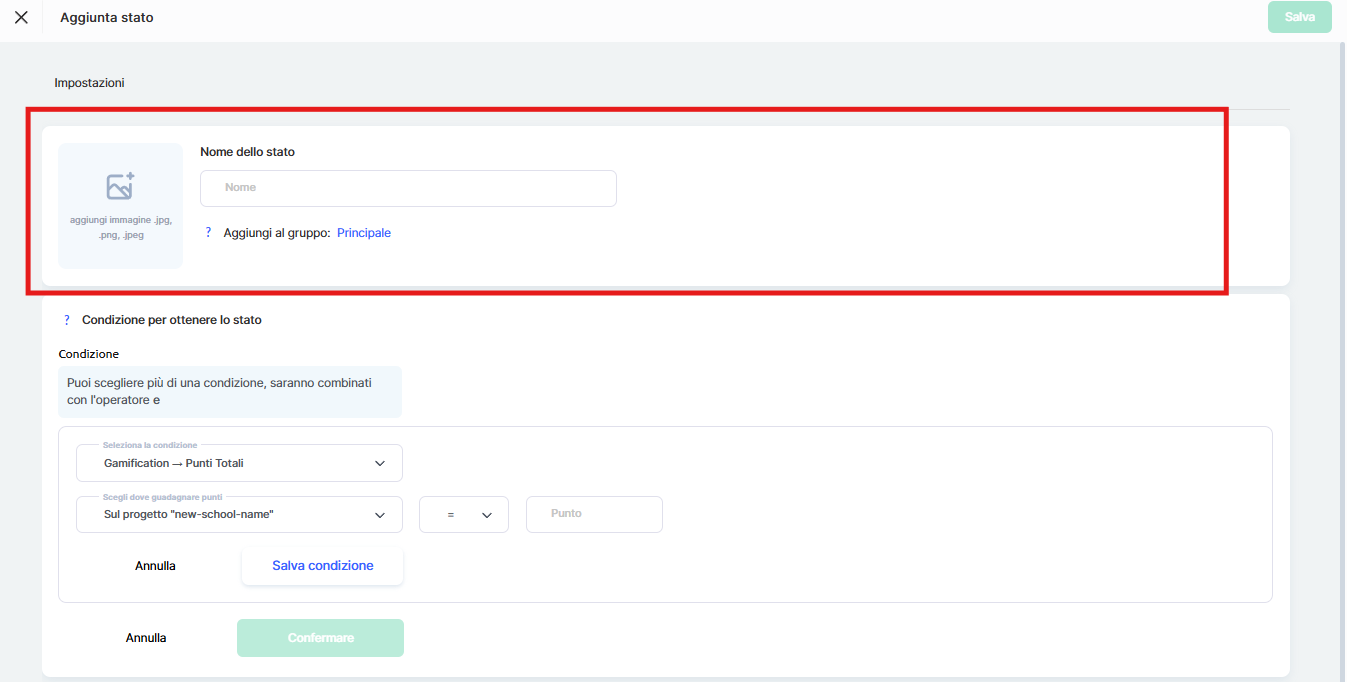Viewport: 1347px width, 682px height.
Task: Click the Aggiunta stato title text
Action: coord(107,18)
